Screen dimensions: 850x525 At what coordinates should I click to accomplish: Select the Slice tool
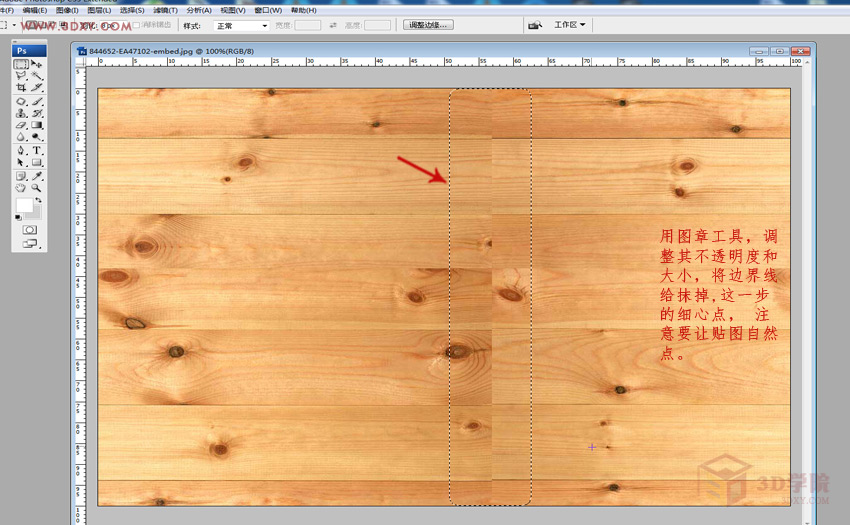coord(37,87)
